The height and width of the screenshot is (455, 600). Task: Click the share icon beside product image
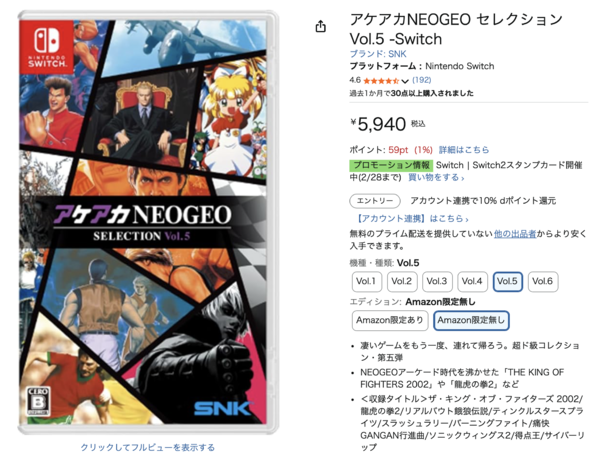click(x=321, y=26)
